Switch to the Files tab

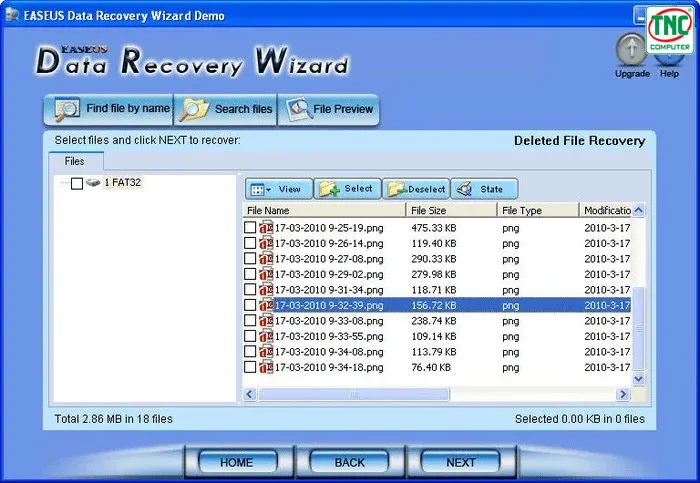(x=75, y=161)
